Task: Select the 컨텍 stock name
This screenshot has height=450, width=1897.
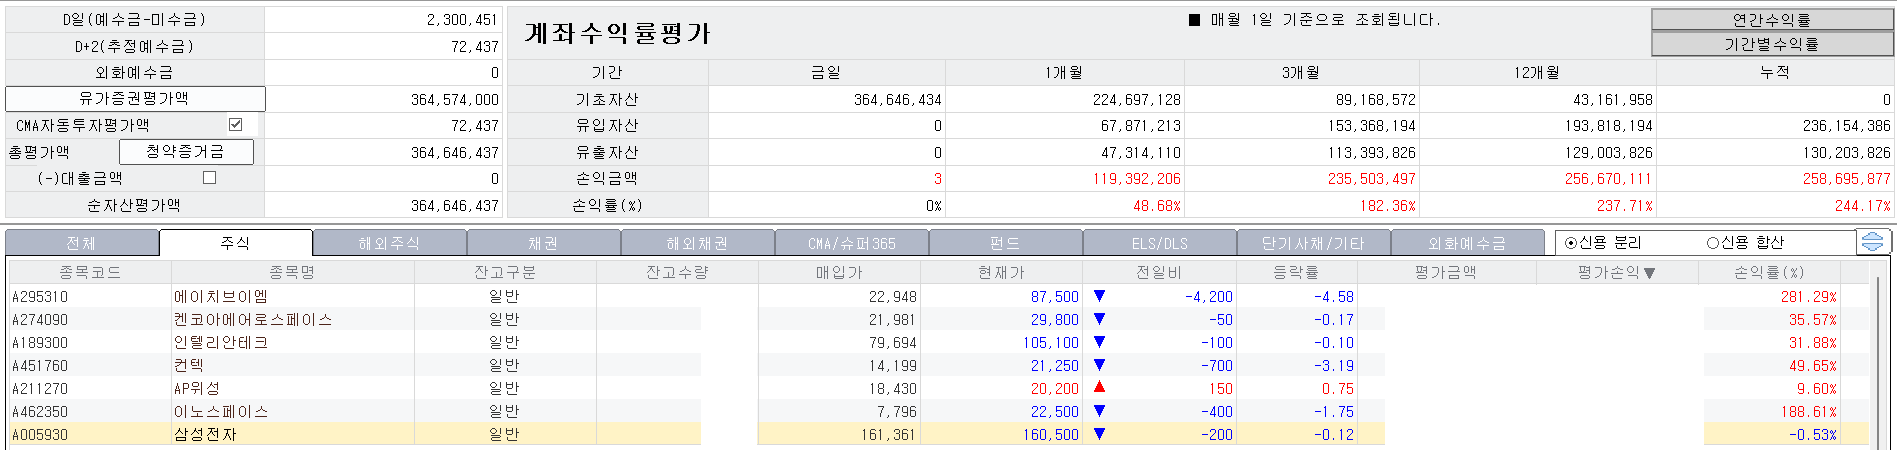Action: coord(189,366)
